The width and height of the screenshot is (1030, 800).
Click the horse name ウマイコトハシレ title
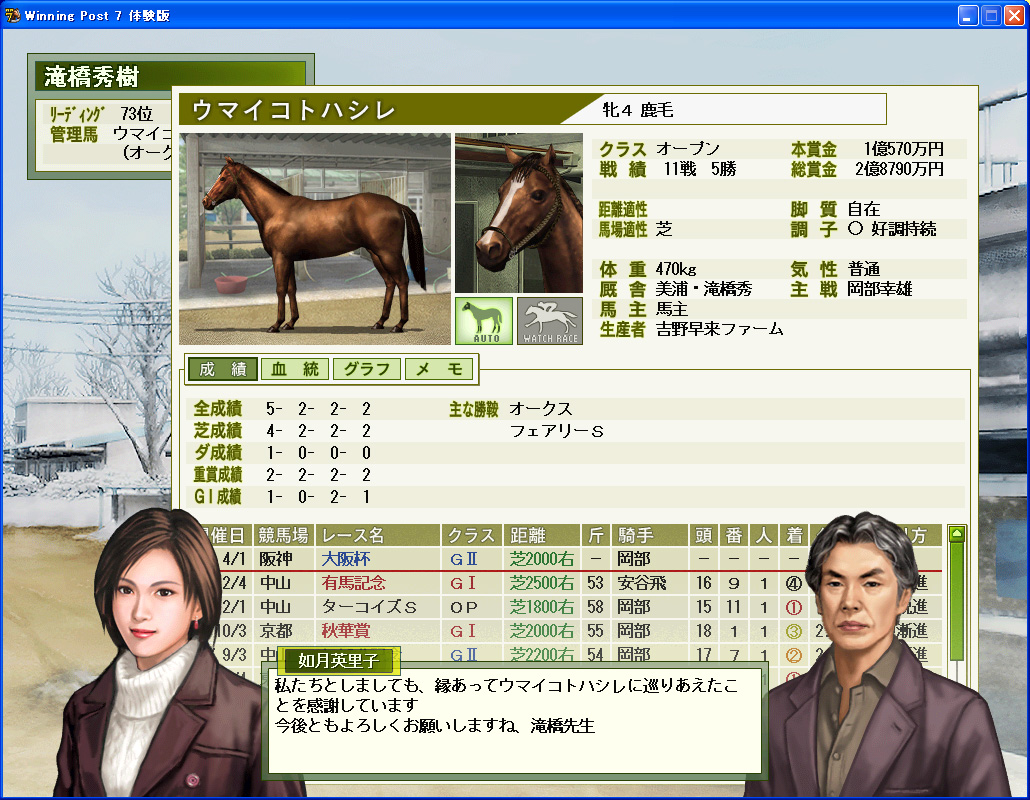294,110
